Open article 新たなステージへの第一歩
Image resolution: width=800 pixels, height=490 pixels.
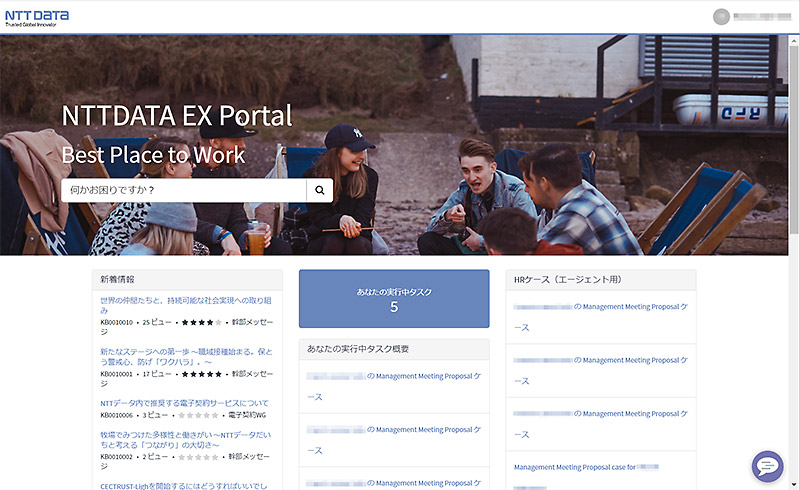coord(186,357)
